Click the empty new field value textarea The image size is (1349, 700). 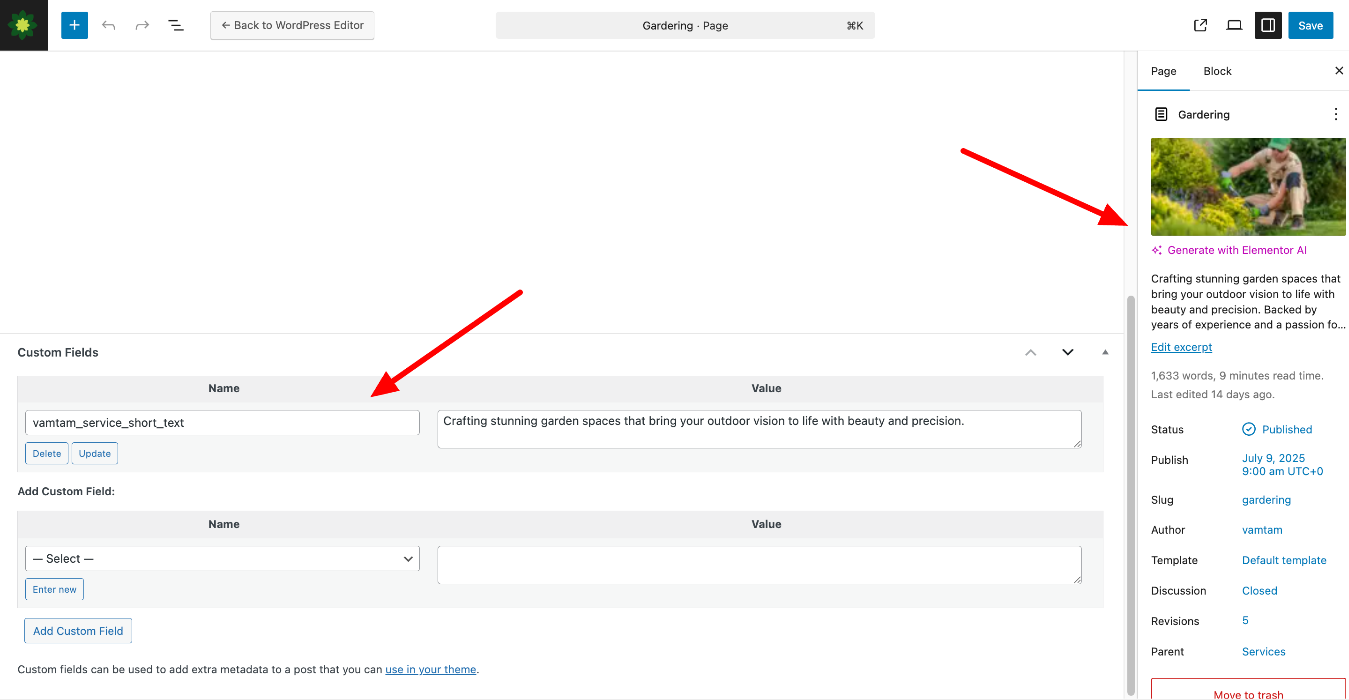tap(759, 565)
